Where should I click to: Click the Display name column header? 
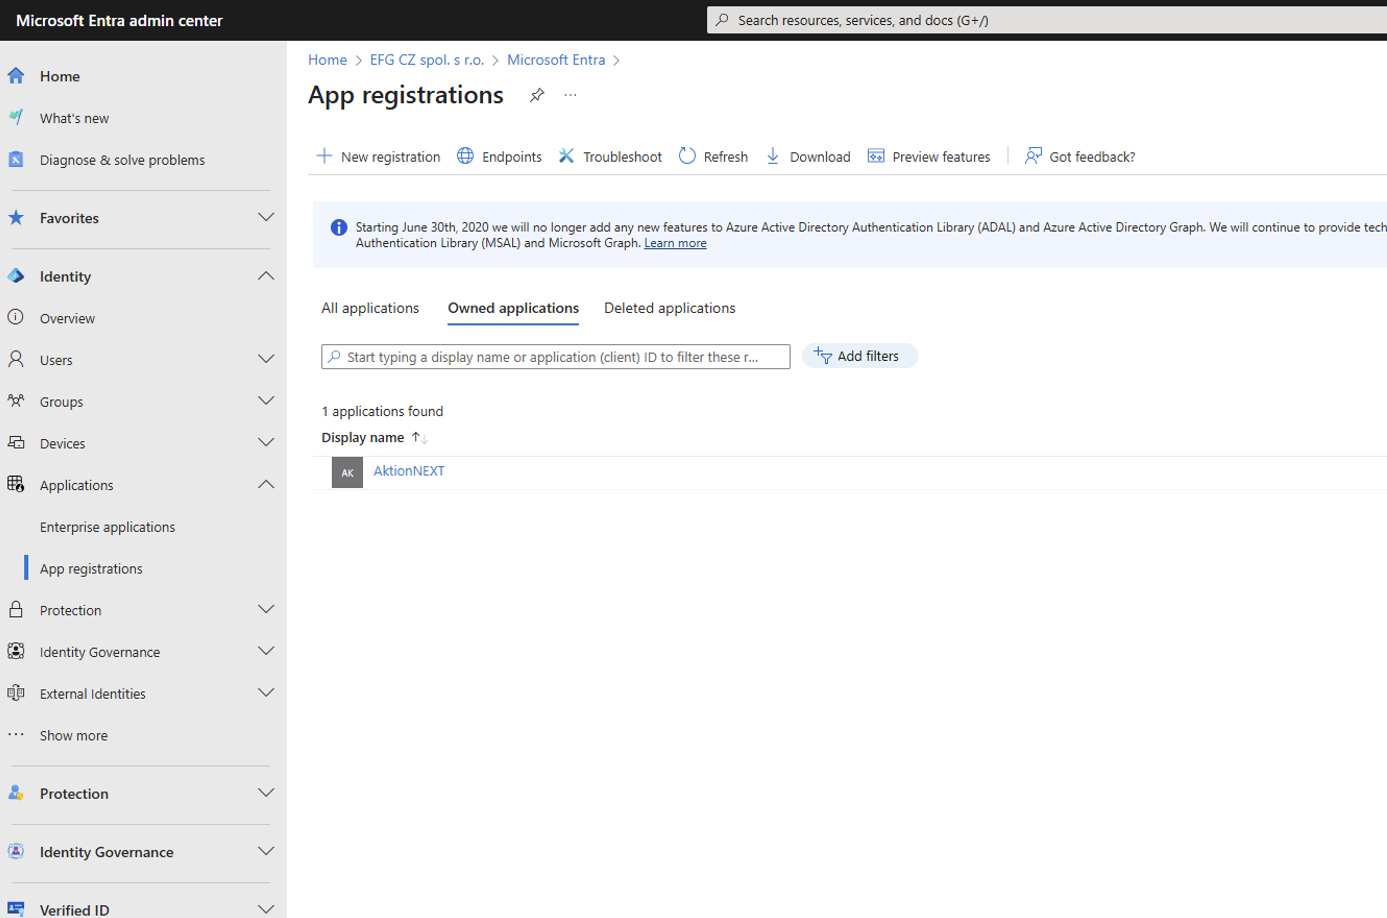tap(363, 438)
